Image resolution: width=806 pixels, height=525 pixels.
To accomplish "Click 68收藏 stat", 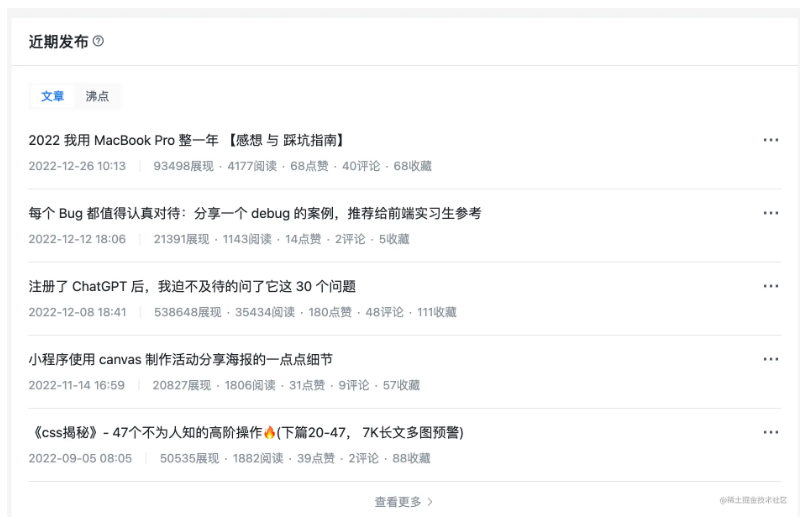I will pos(412,166).
